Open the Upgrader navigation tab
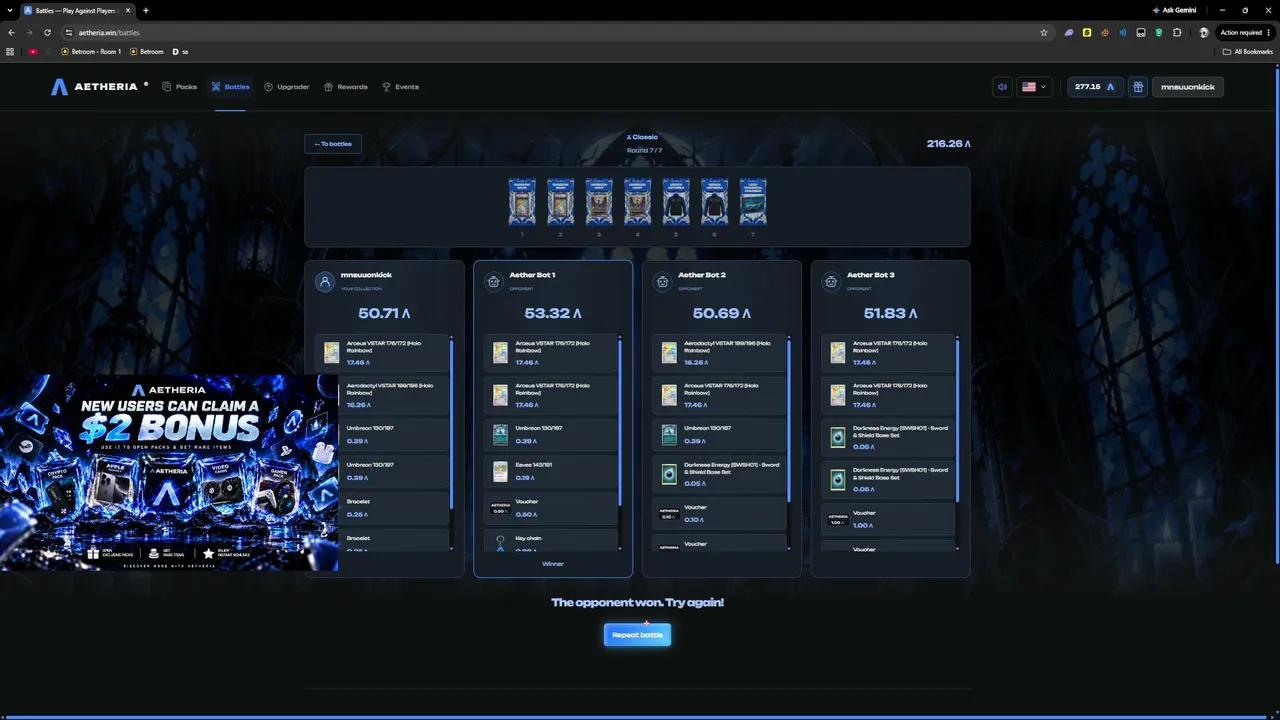This screenshot has height=720, width=1280. coord(287,87)
